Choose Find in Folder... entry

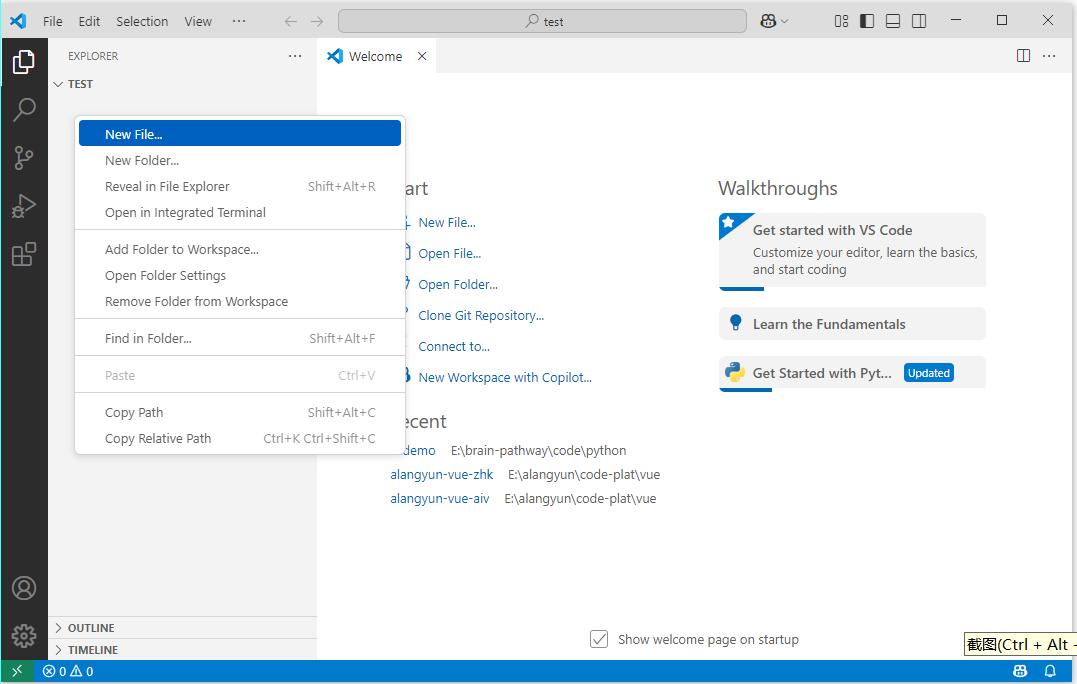point(240,339)
